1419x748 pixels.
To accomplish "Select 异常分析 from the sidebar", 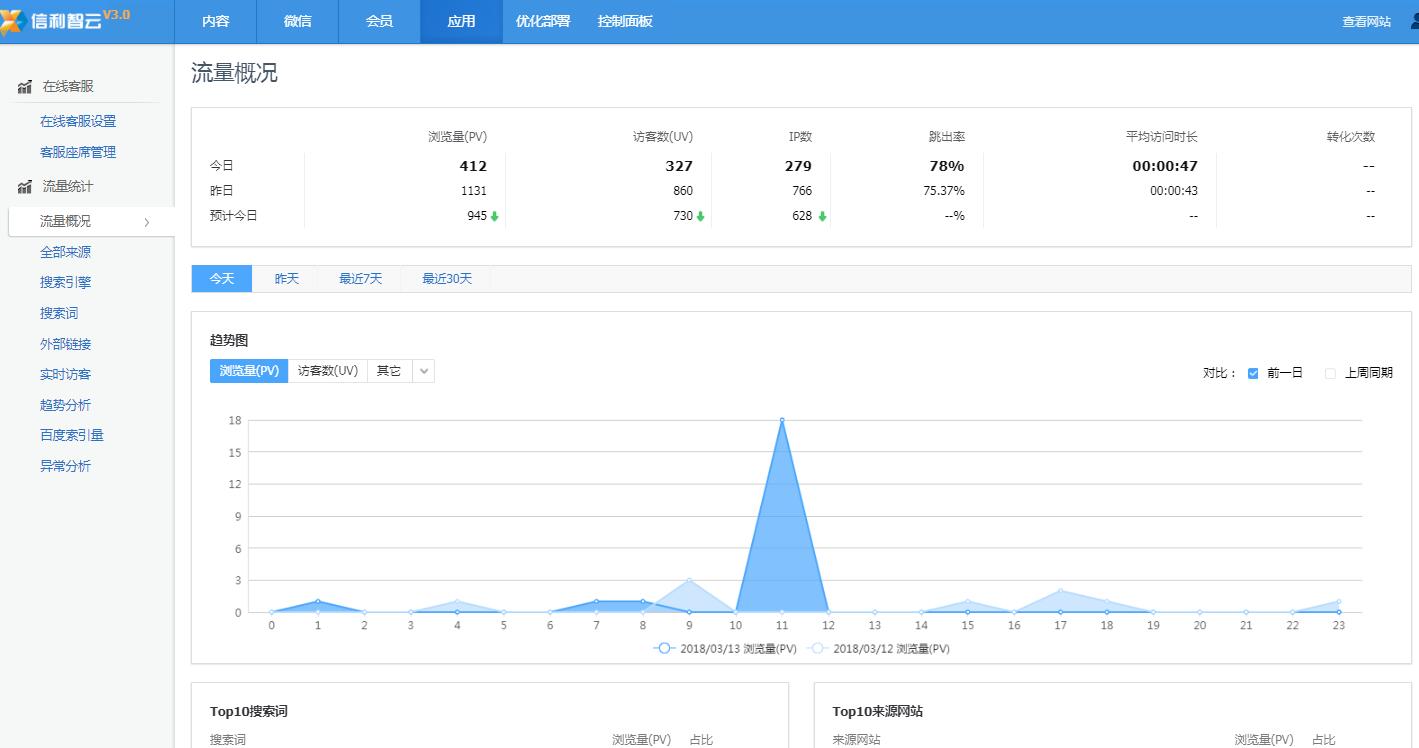I will 65,466.
